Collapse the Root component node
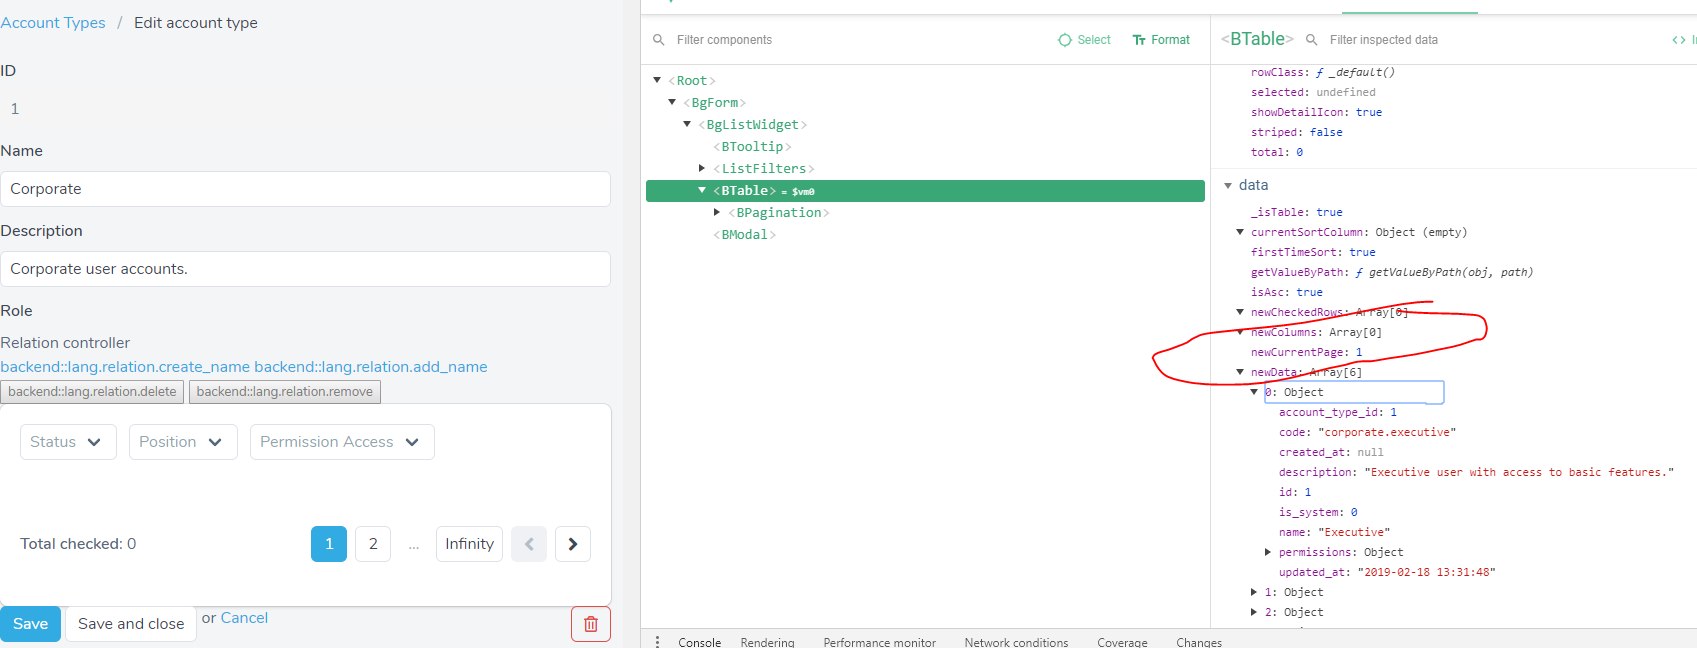This screenshot has width=1697, height=648. pyautogui.click(x=657, y=80)
